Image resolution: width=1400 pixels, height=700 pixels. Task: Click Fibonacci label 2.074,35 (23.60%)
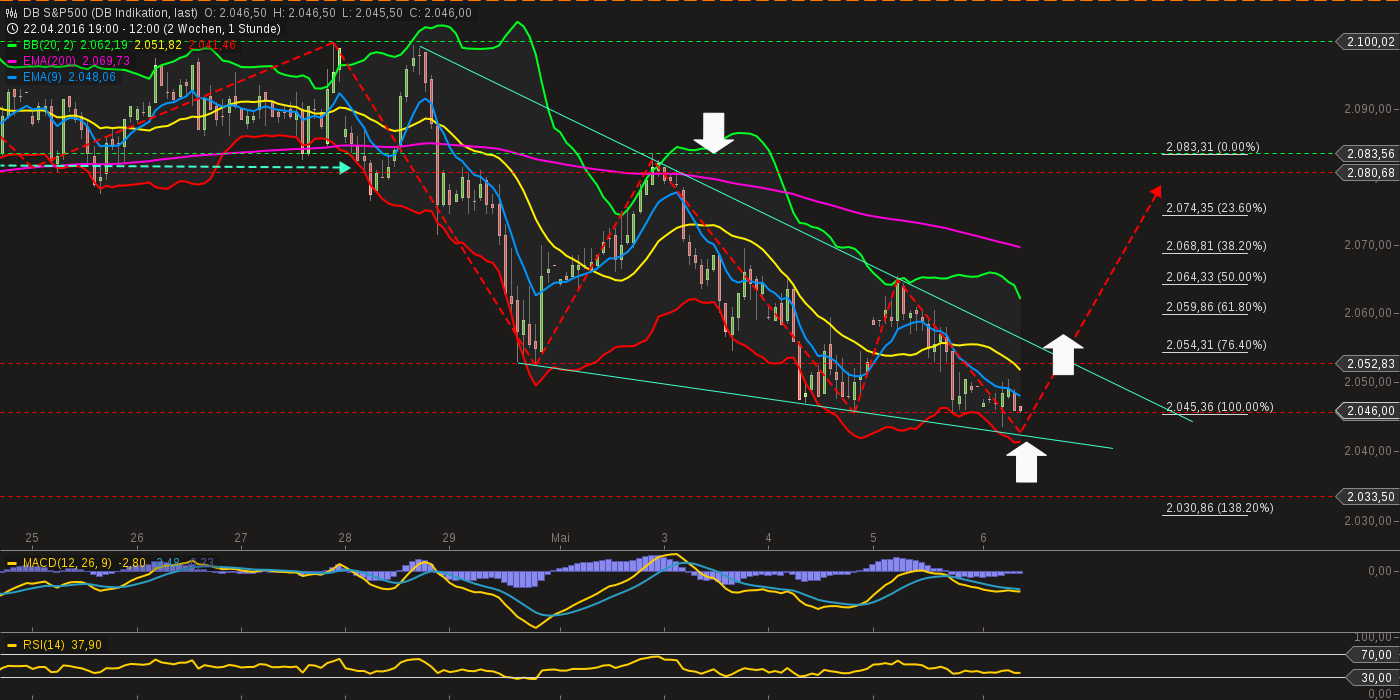pos(1216,208)
